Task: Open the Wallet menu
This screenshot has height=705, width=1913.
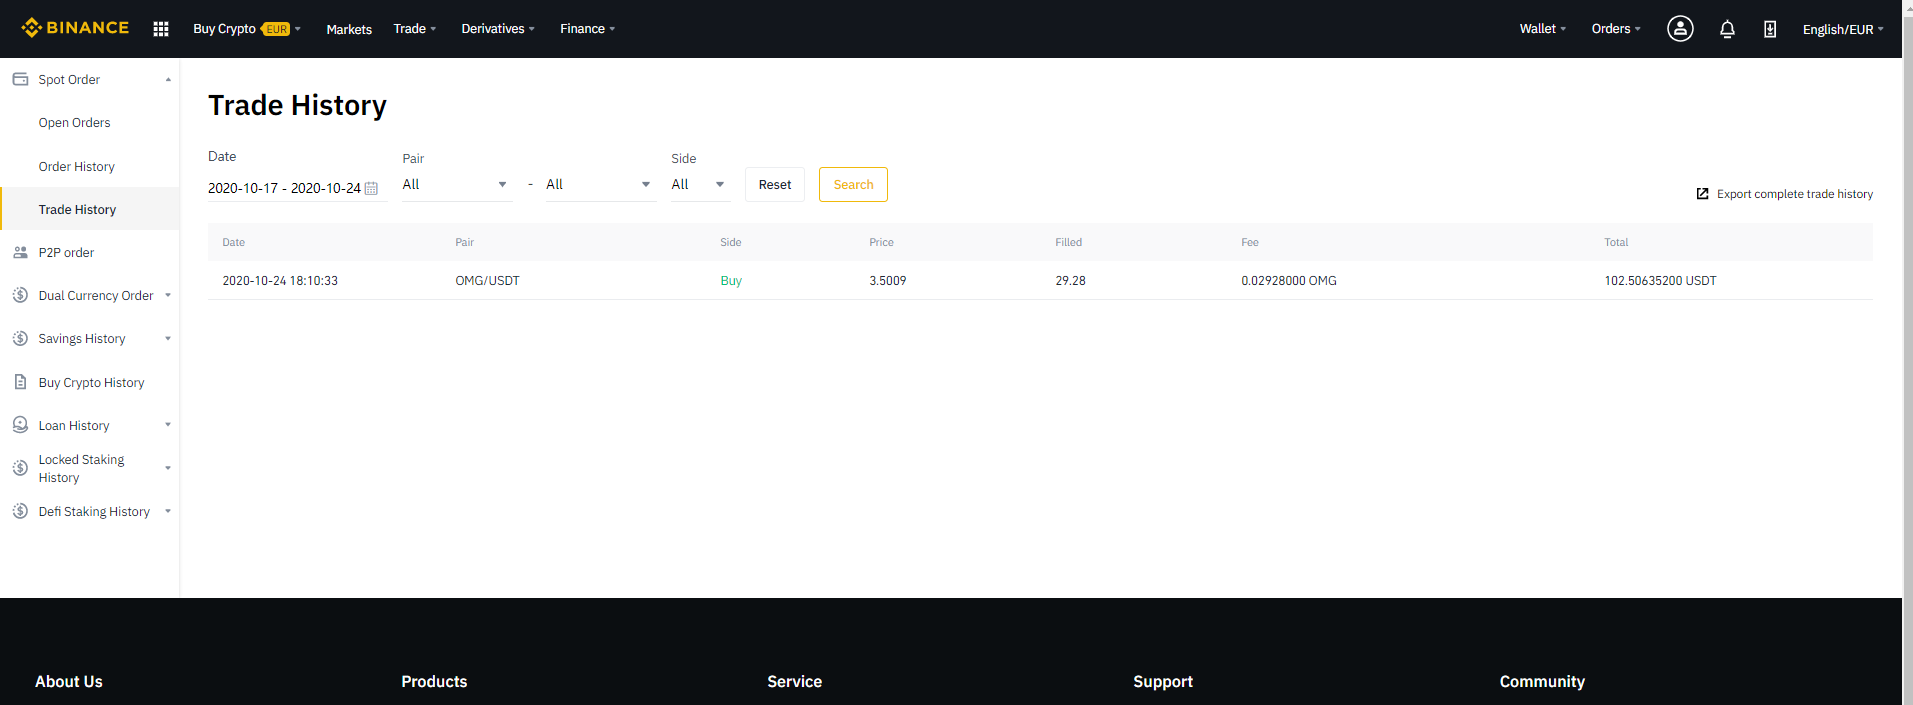Action: pyautogui.click(x=1543, y=29)
